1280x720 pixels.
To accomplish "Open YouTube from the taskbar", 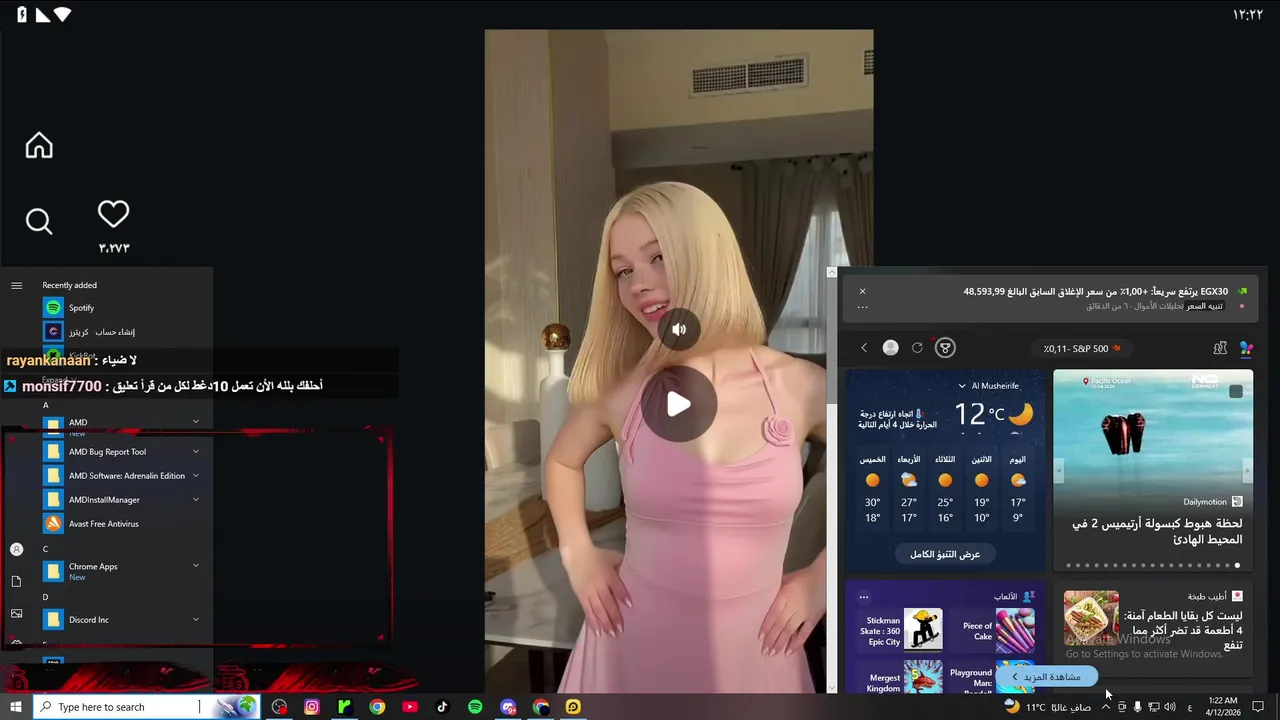I will [x=409, y=707].
